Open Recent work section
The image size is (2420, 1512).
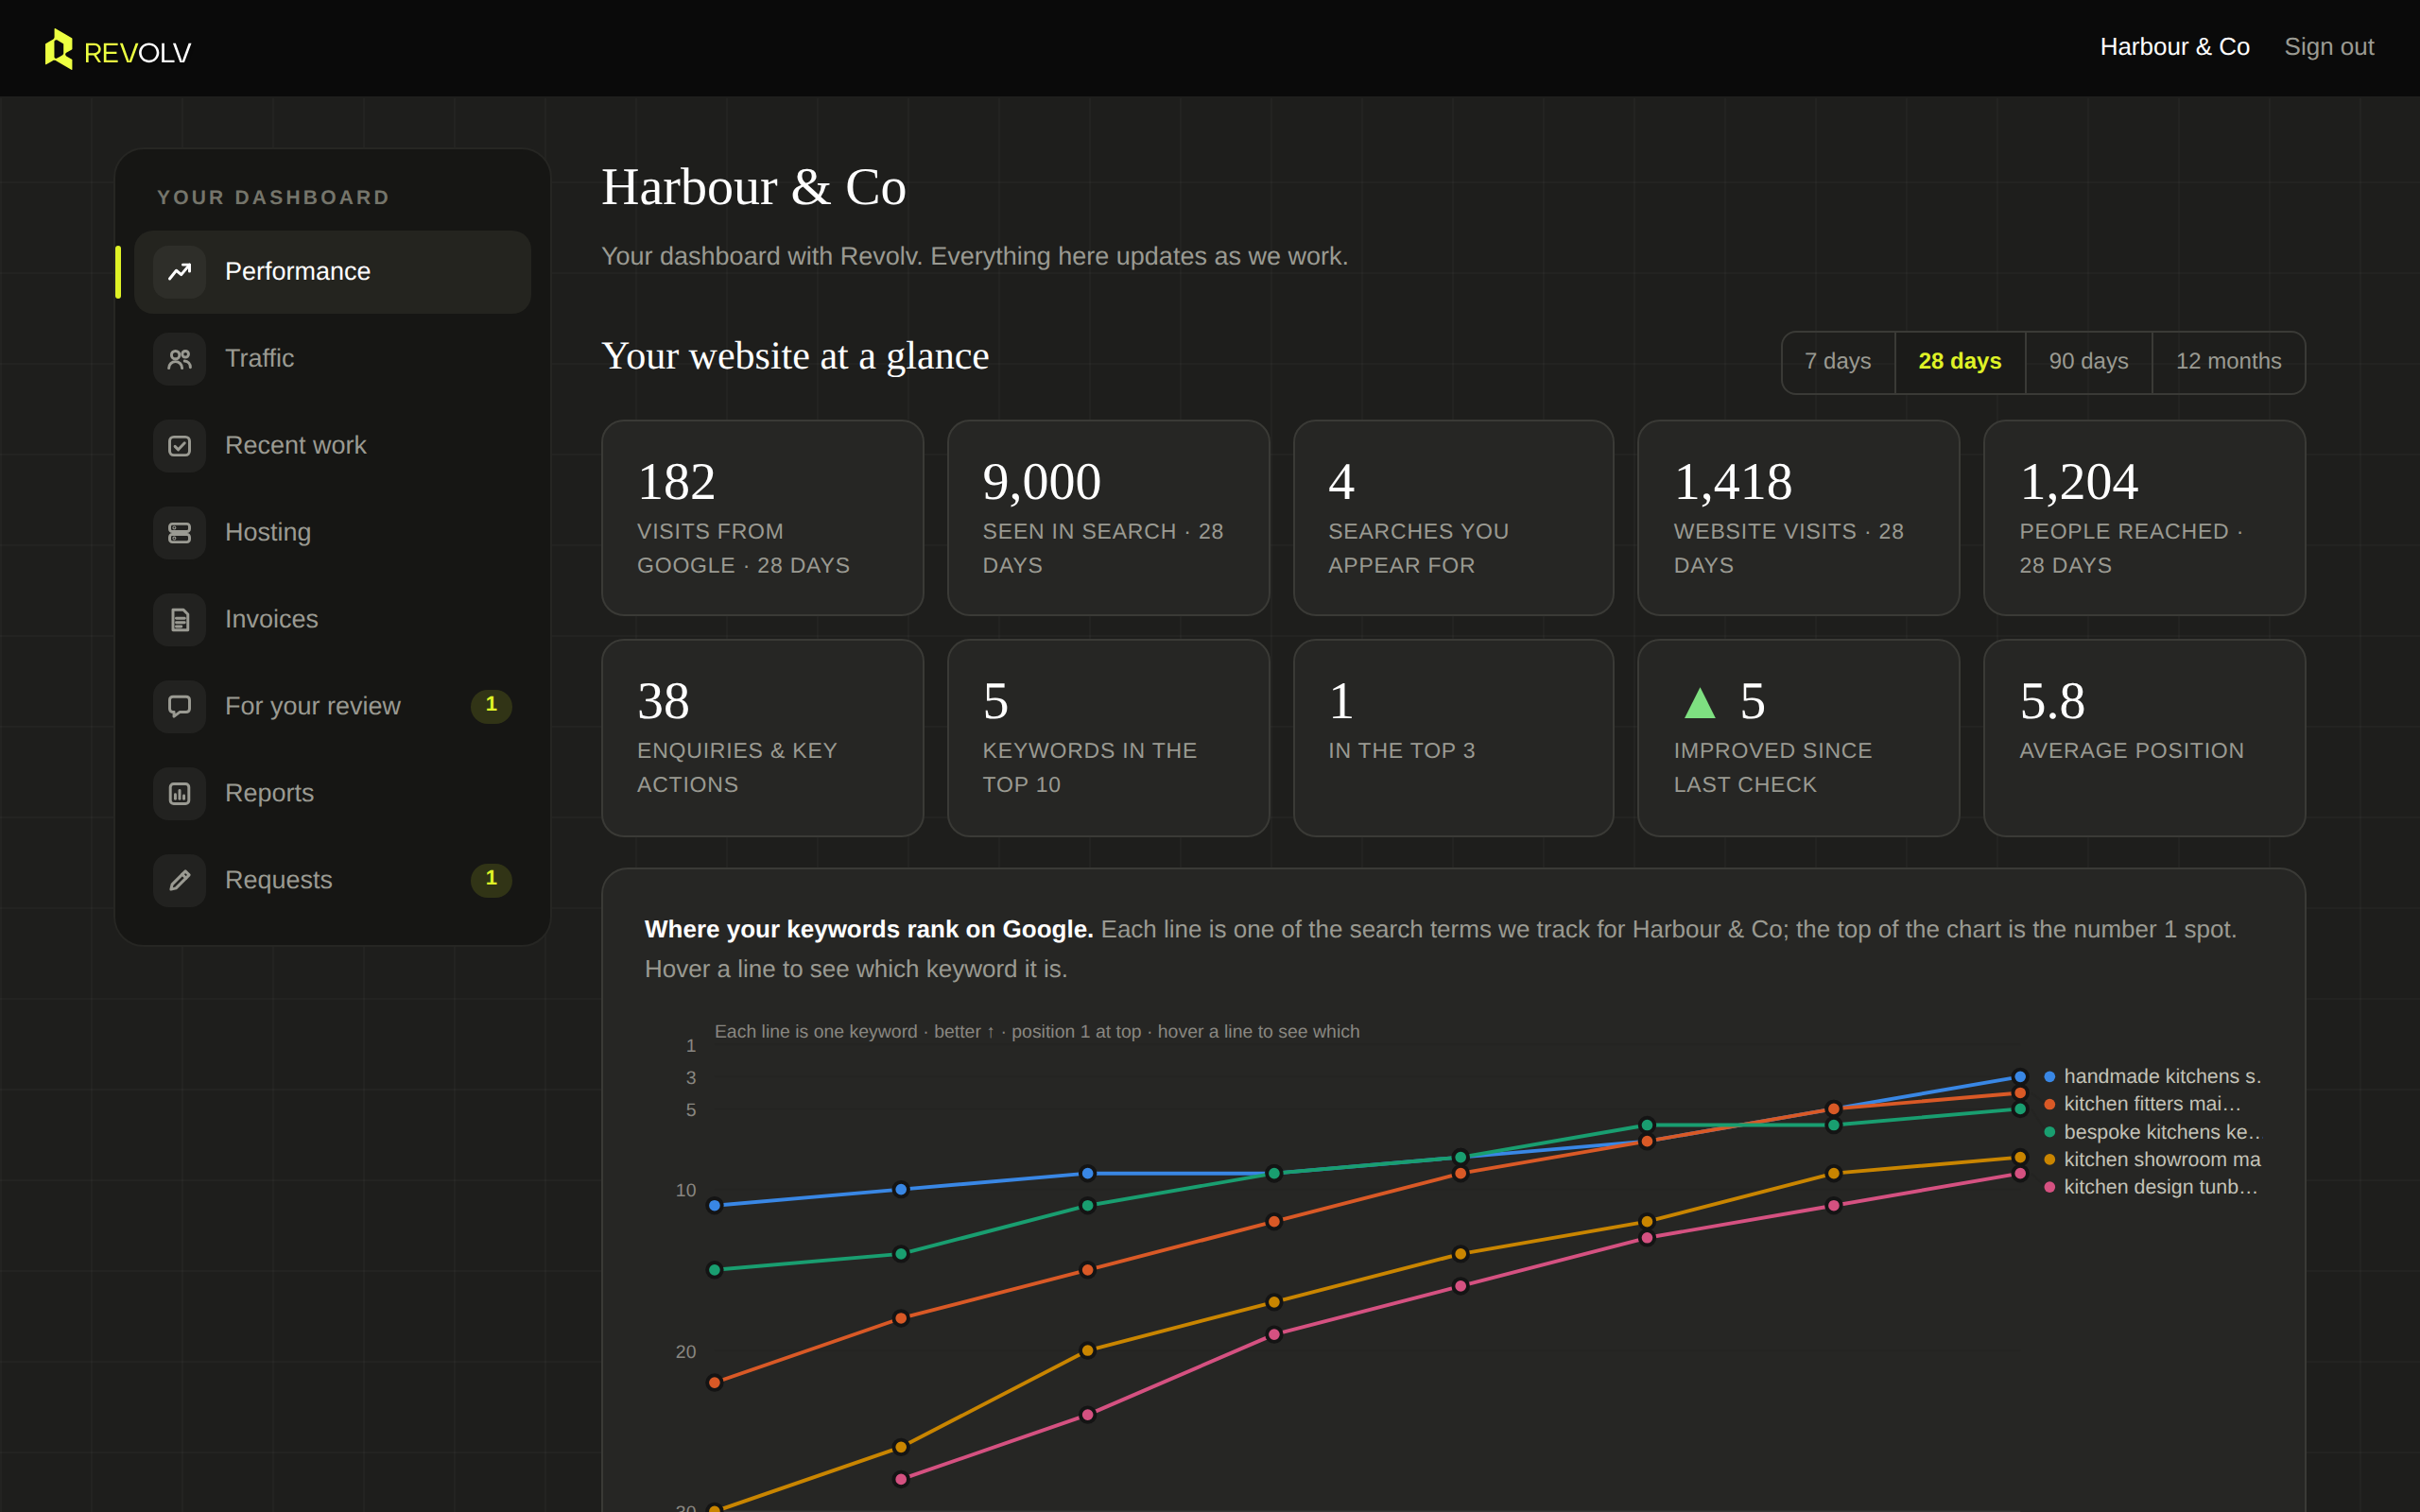(332, 446)
